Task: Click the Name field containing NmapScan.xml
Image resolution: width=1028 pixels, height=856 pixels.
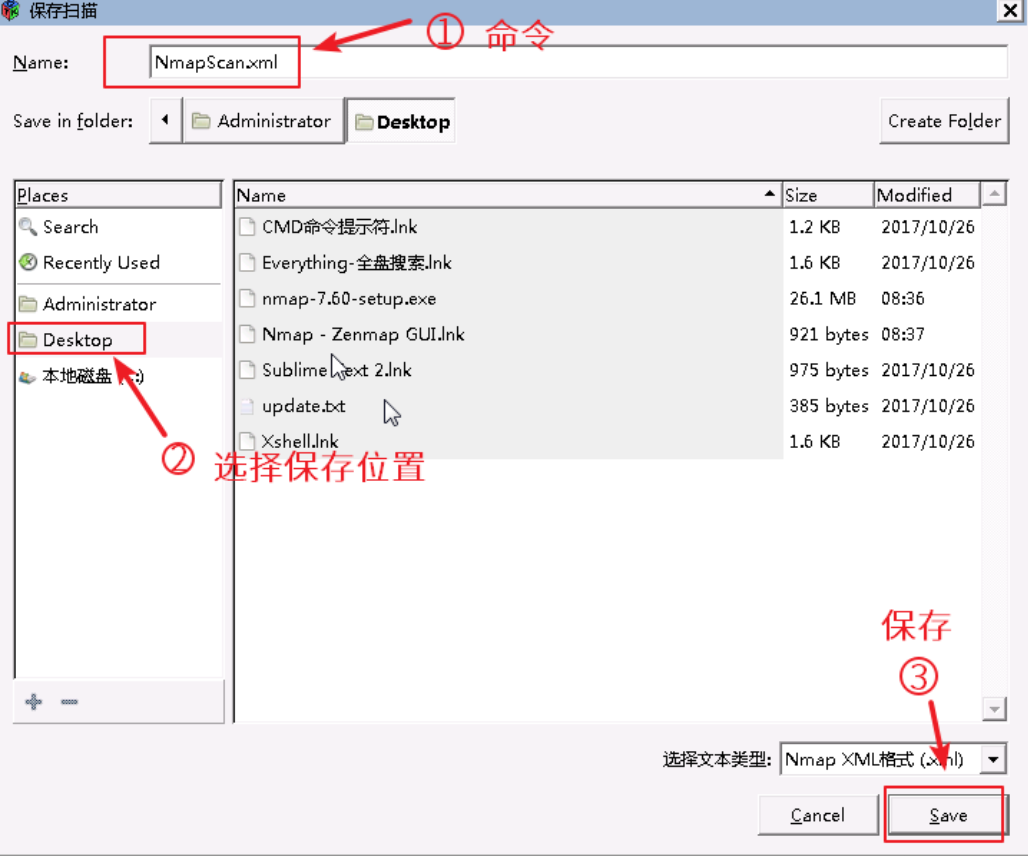Action: [578, 62]
